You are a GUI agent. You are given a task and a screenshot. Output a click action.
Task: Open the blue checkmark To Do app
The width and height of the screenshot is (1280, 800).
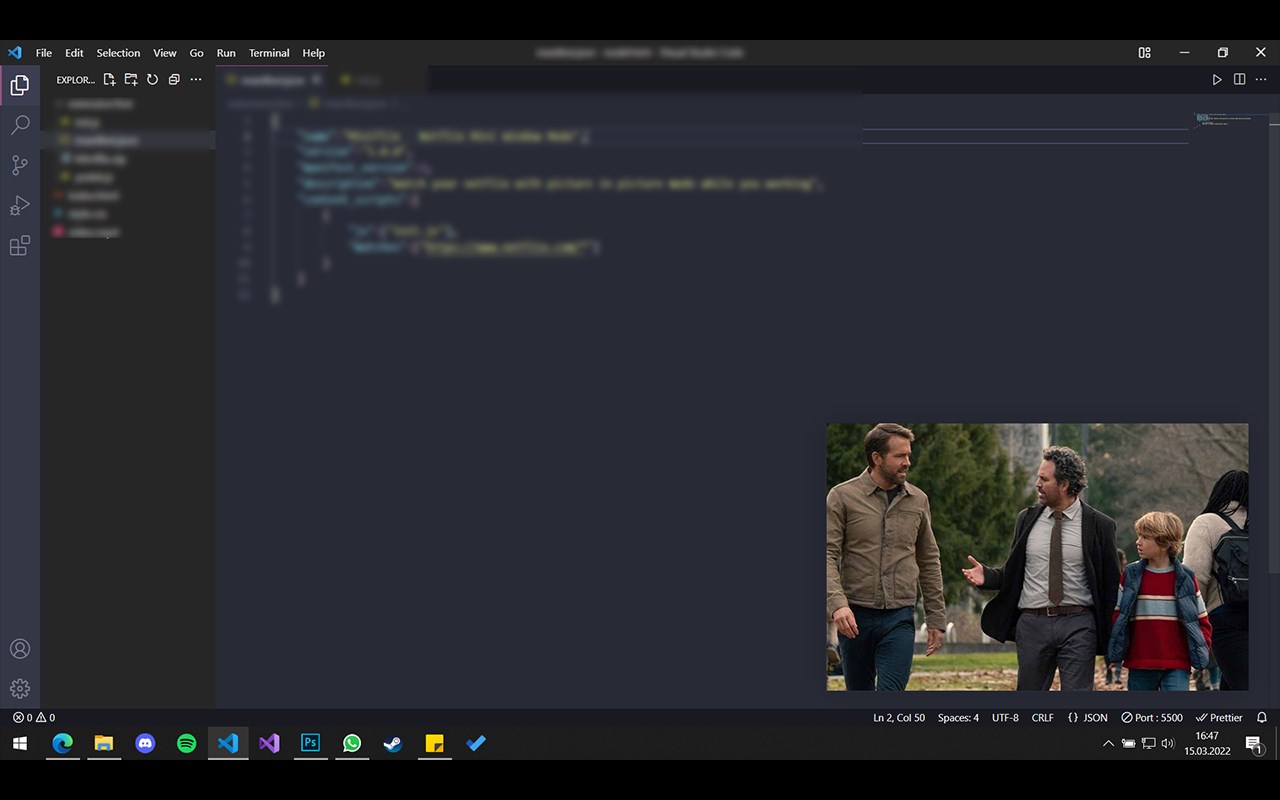point(476,744)
